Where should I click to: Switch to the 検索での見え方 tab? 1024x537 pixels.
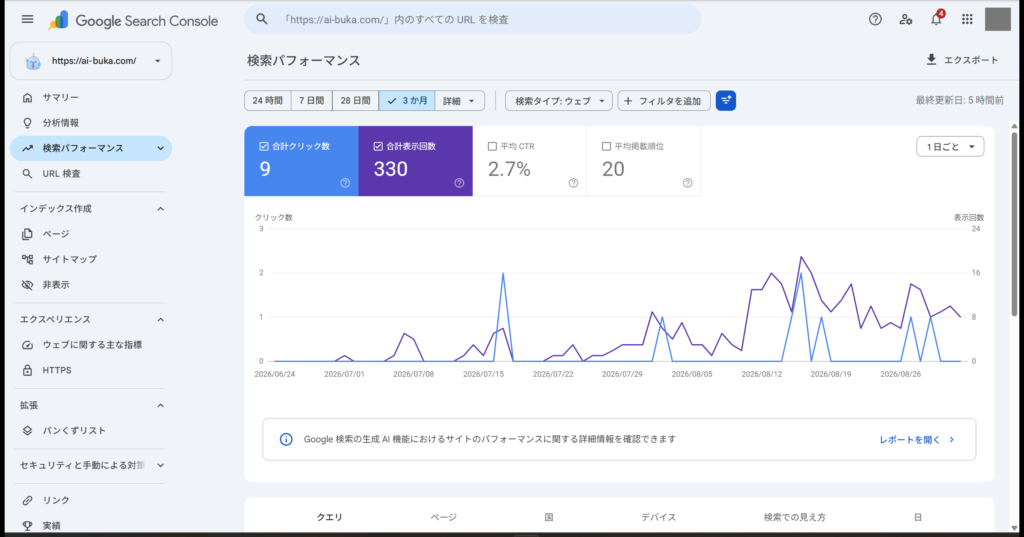(795, 517)
